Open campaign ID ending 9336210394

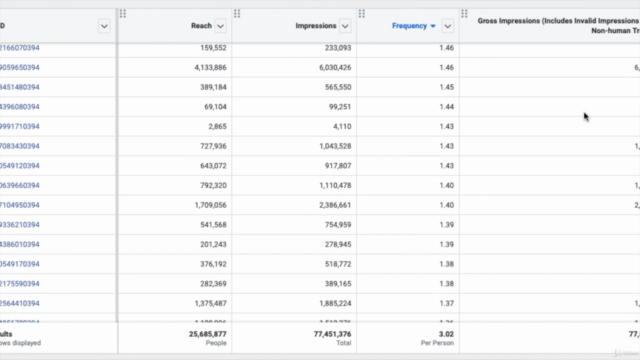[x=20, y=224]
